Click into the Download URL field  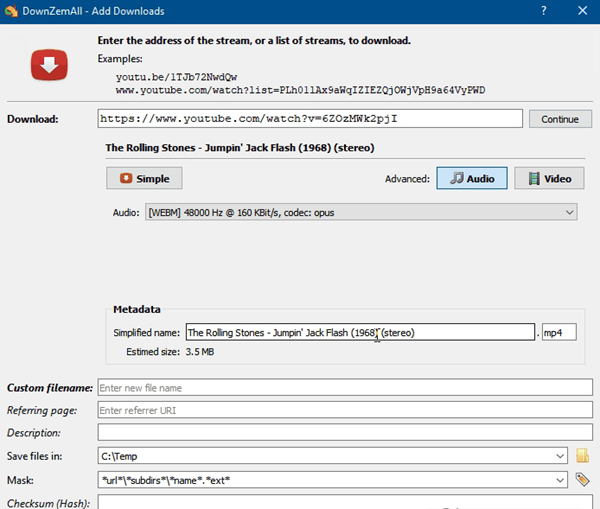pyautogui.click(x=310, y=119)
